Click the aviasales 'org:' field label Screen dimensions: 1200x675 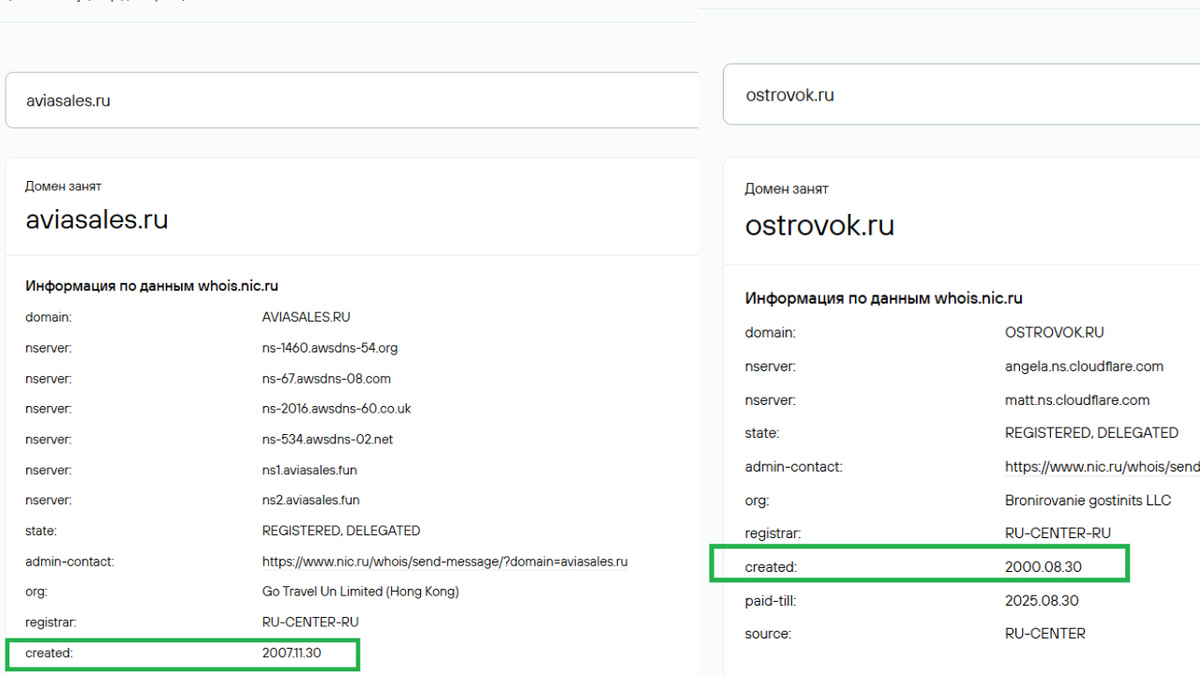pyautogui.click(x=36, y=591)
